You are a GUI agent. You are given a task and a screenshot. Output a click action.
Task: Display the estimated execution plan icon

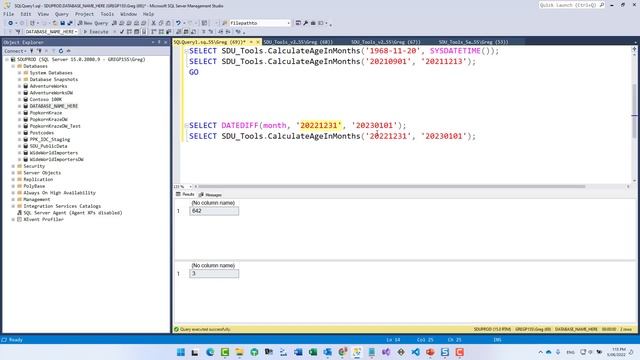(x=129, y=31)
